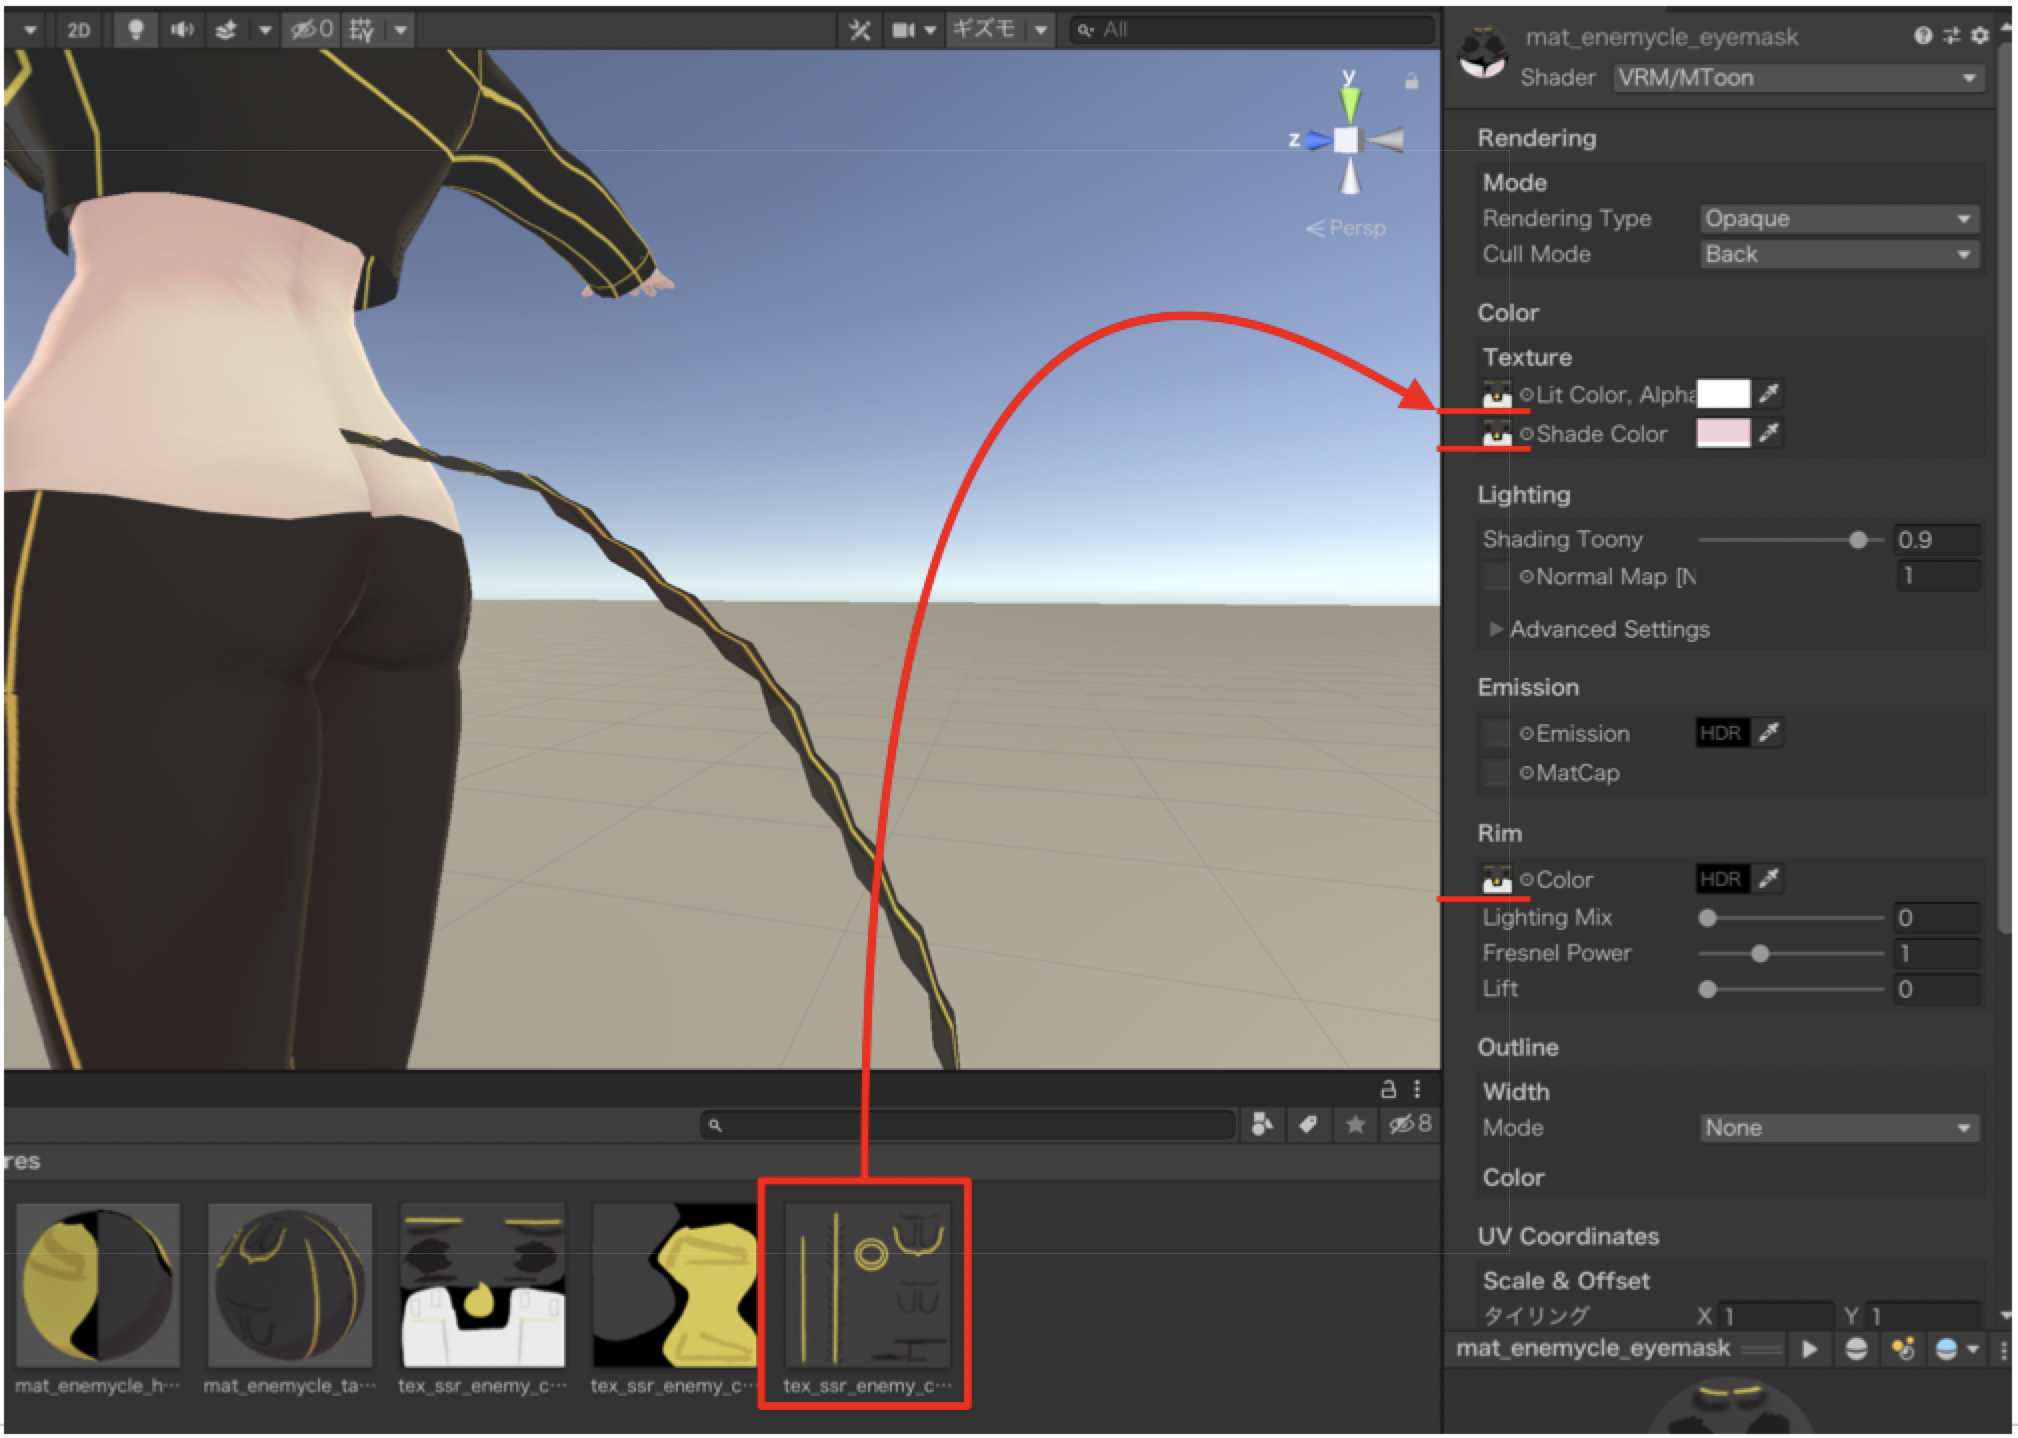This screenshot has height=1438, width=2018.
Task: Open the ギズモ dropdown arrow
Action: click(x=1041, y=30)
